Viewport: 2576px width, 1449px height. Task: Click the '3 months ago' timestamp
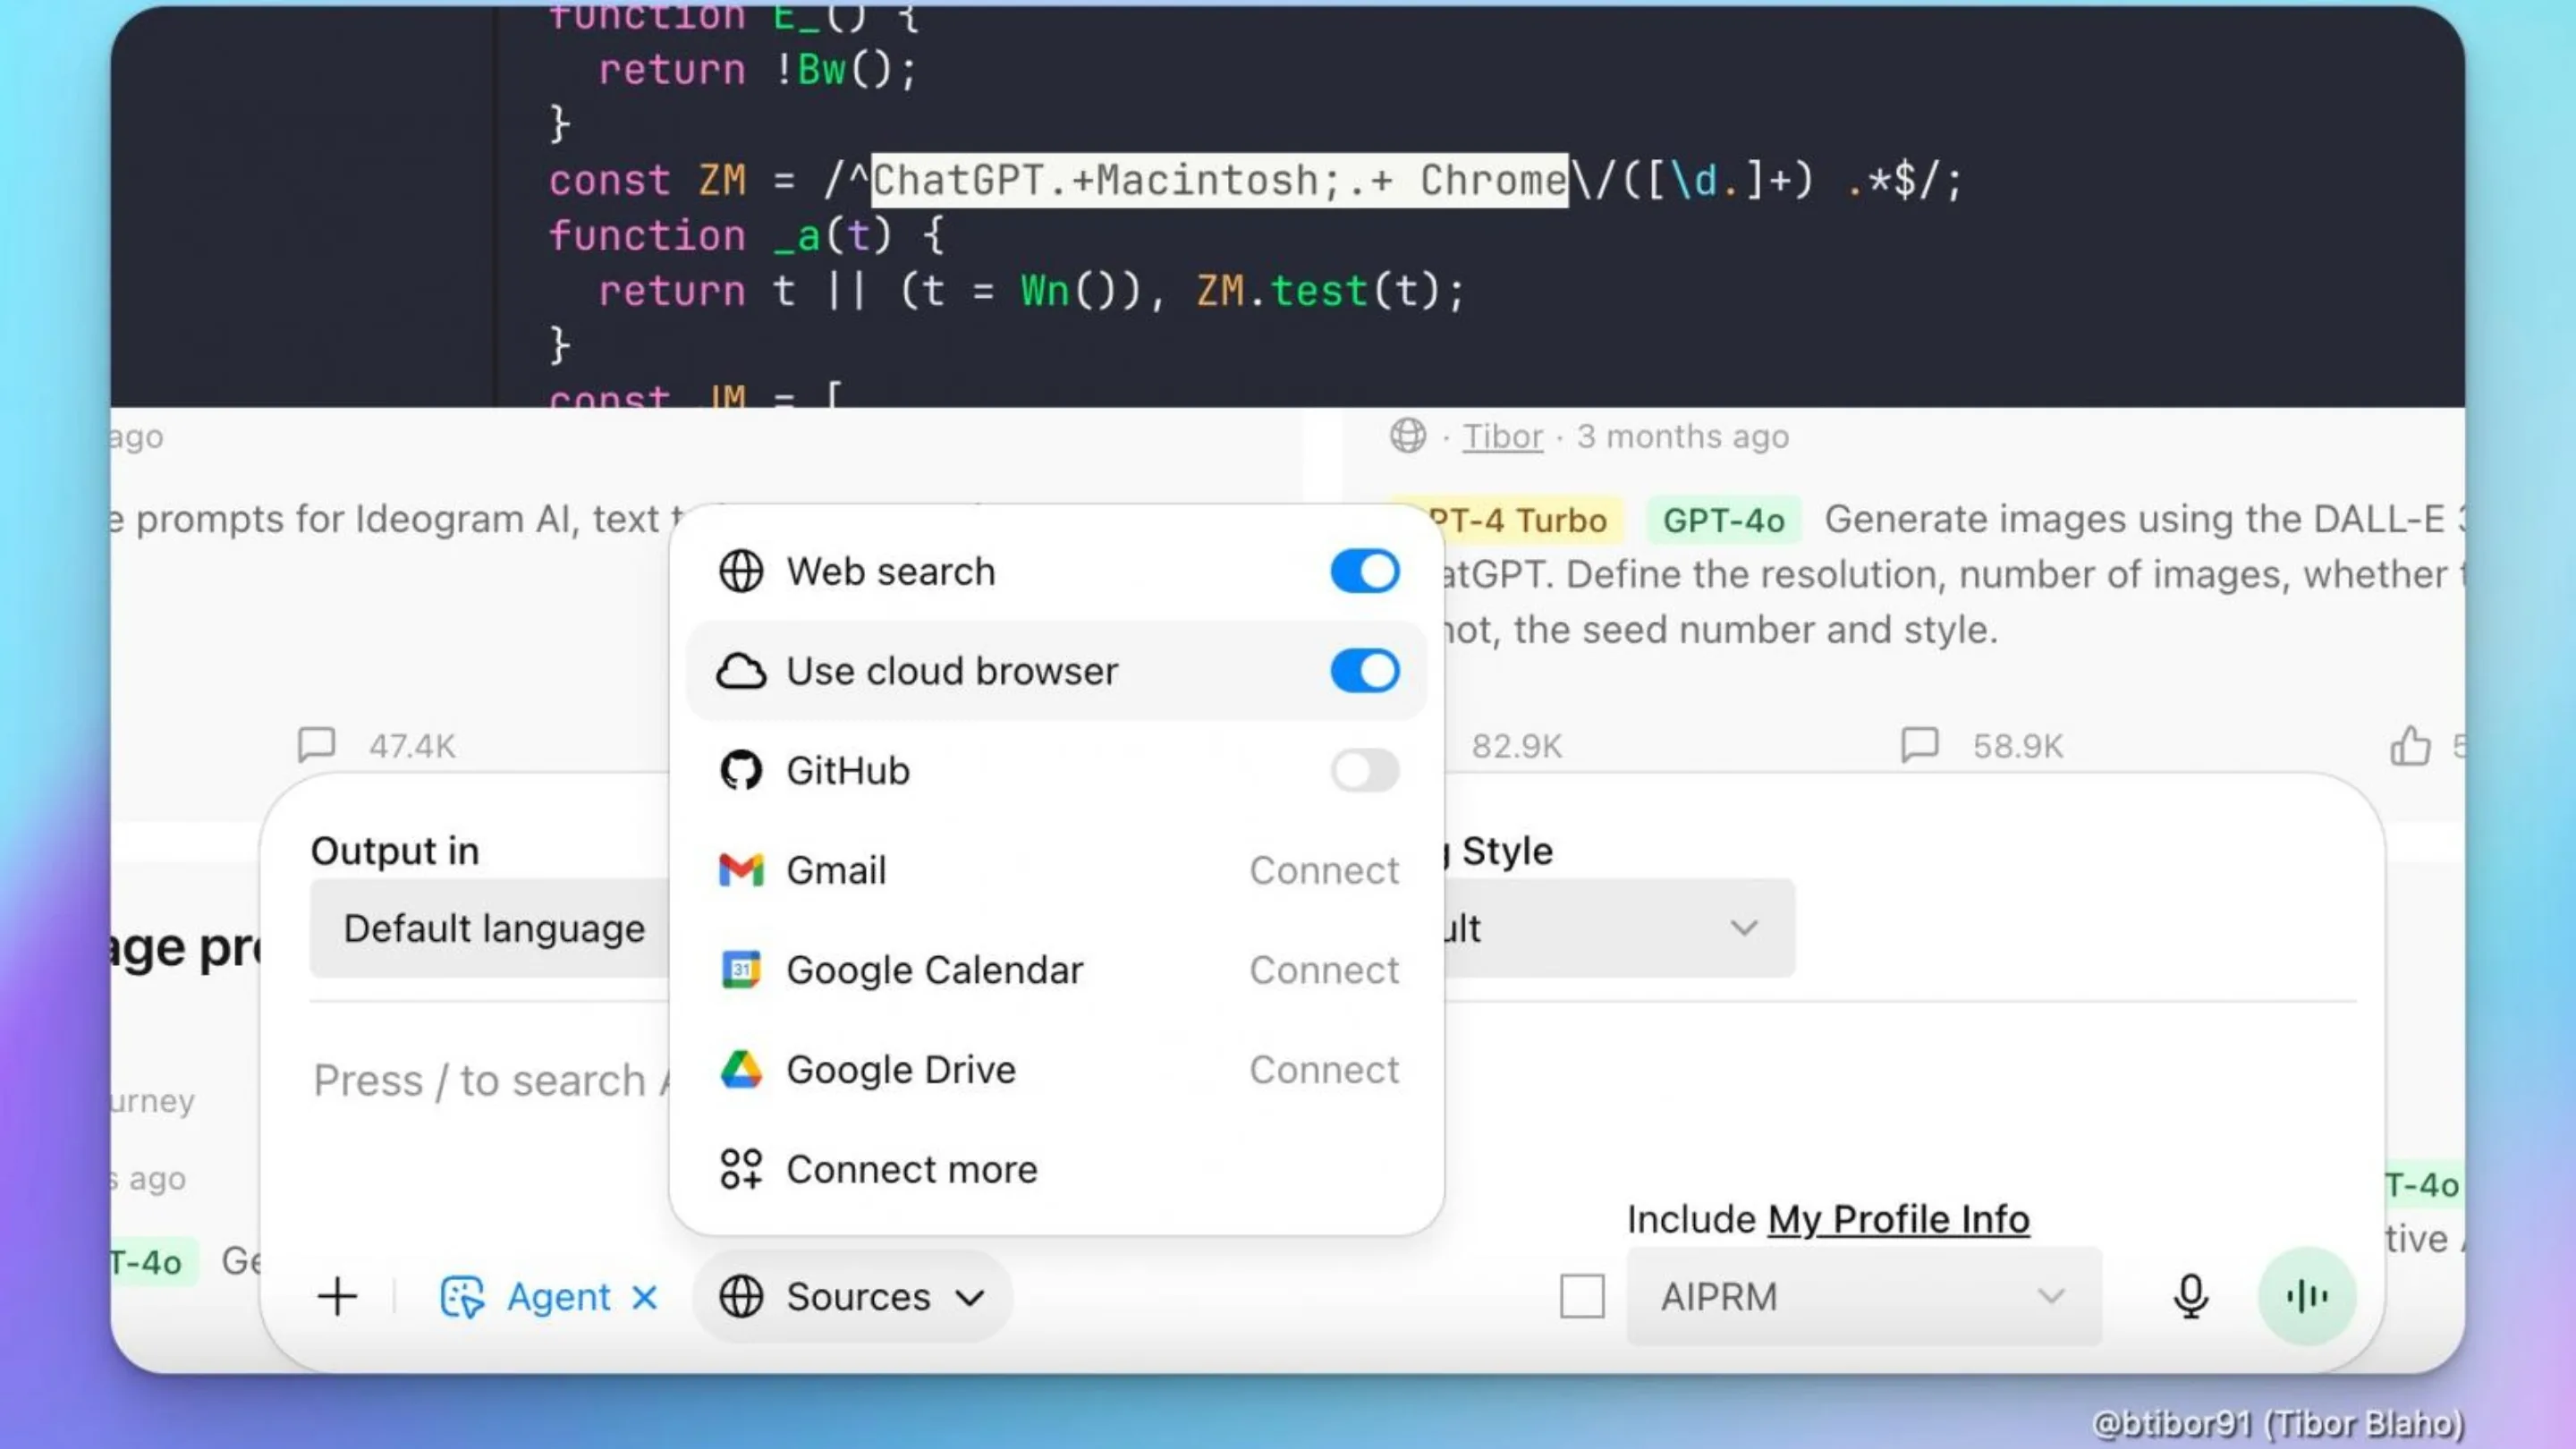pyautogui.click(x=1682, y=436)
